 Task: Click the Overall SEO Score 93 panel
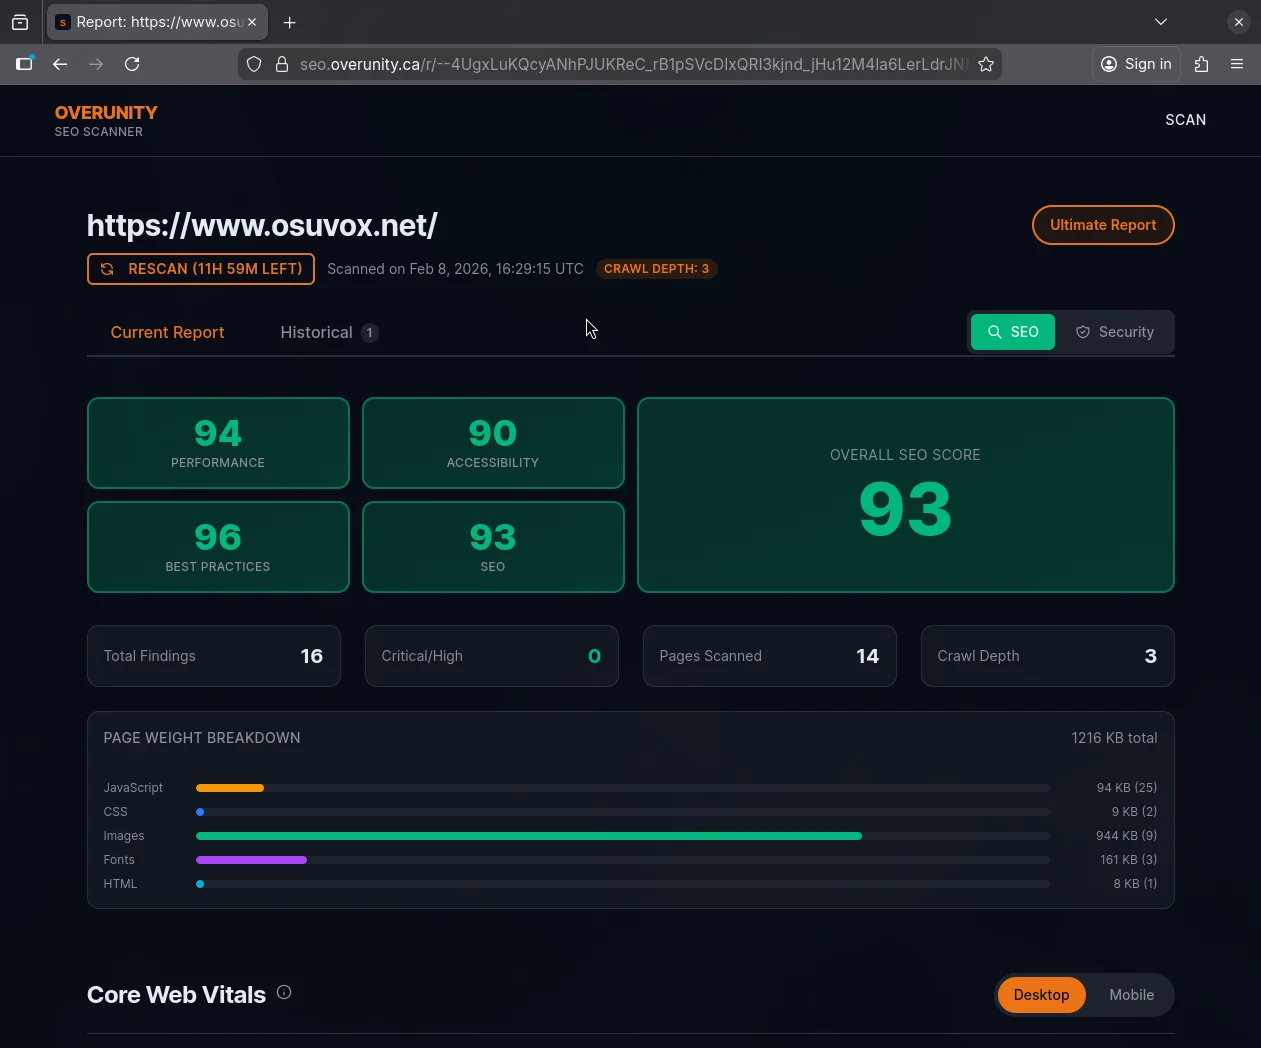[906, 495]
